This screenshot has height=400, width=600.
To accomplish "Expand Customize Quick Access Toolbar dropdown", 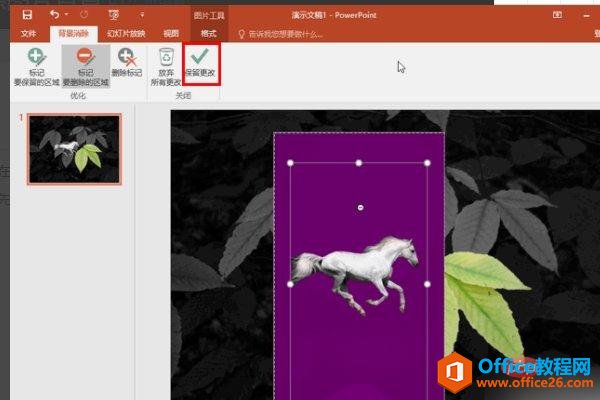I will tap(141, 15).
